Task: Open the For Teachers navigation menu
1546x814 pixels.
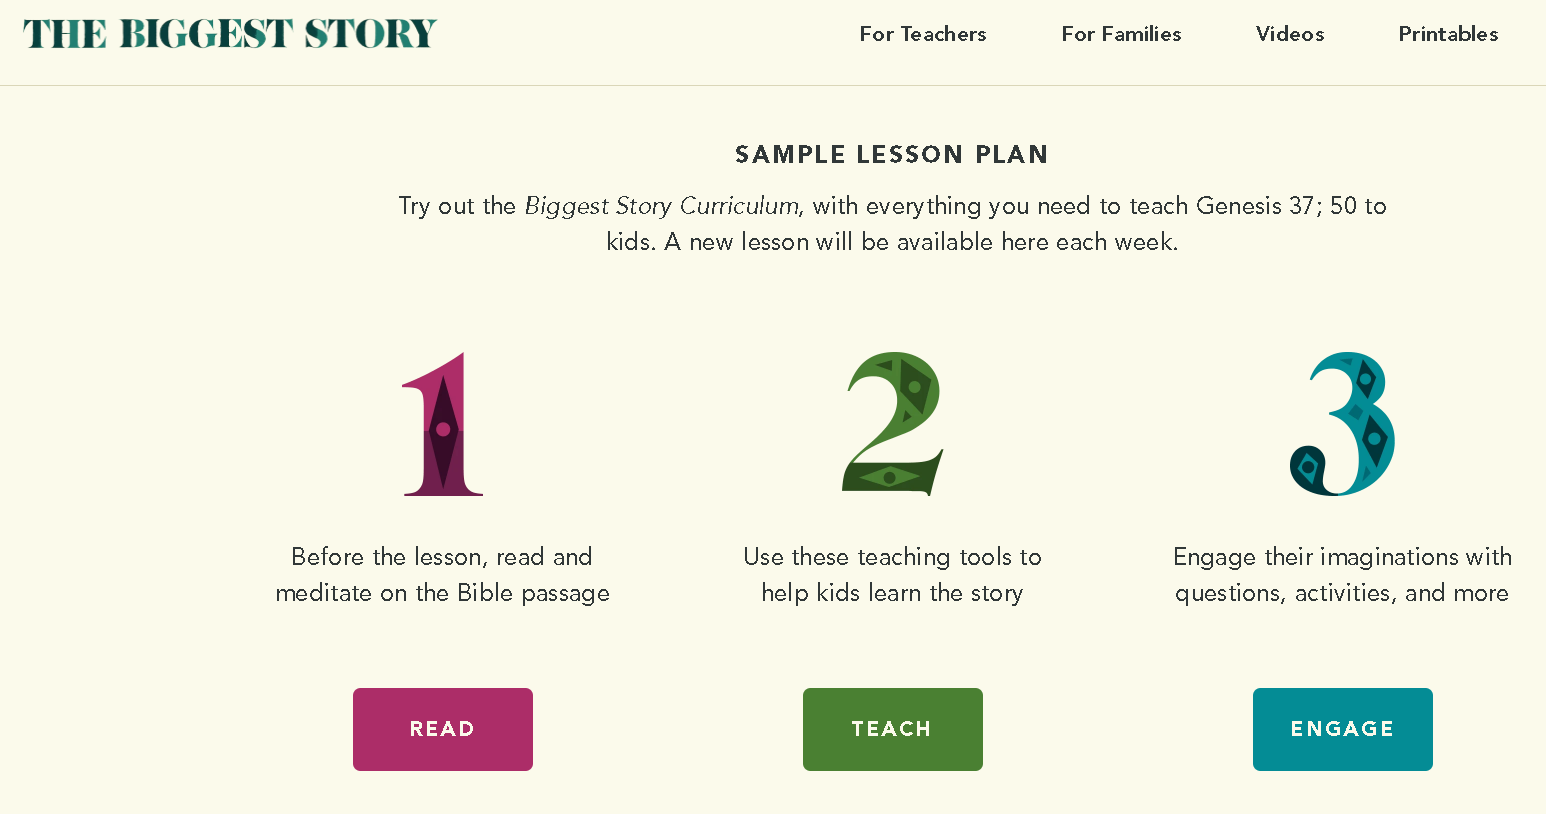Action: point(922,34)
